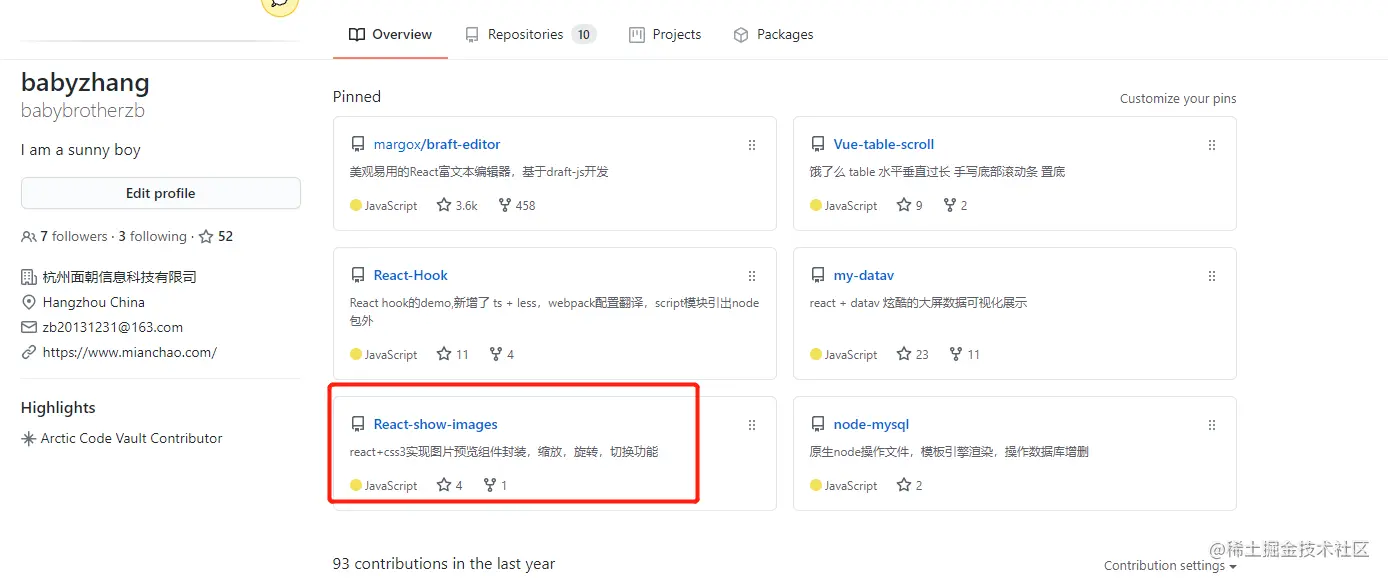Open the React-Hook repository link
Screen dimensions: 1388x578
tap(411, 275)
